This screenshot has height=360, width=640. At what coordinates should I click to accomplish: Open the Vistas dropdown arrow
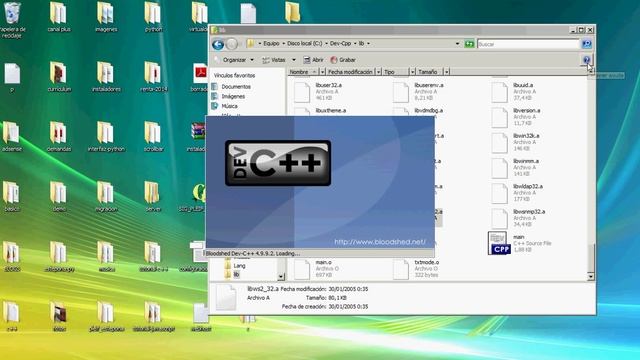pyautogui.click(x=293, y=60)
